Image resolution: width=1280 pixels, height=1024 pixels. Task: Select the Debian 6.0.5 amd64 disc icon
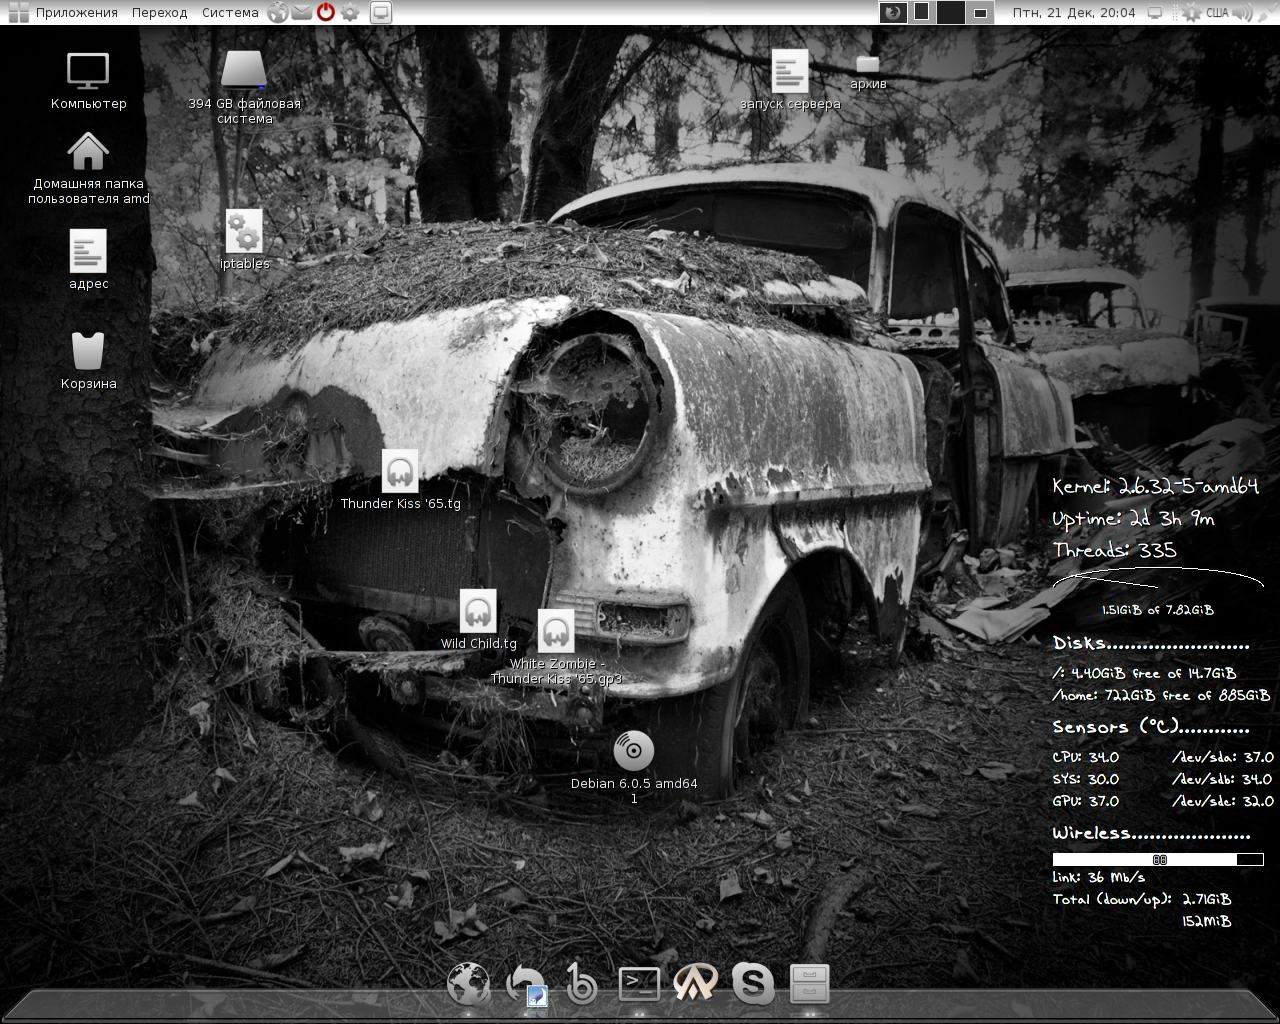tap(633, 751)
